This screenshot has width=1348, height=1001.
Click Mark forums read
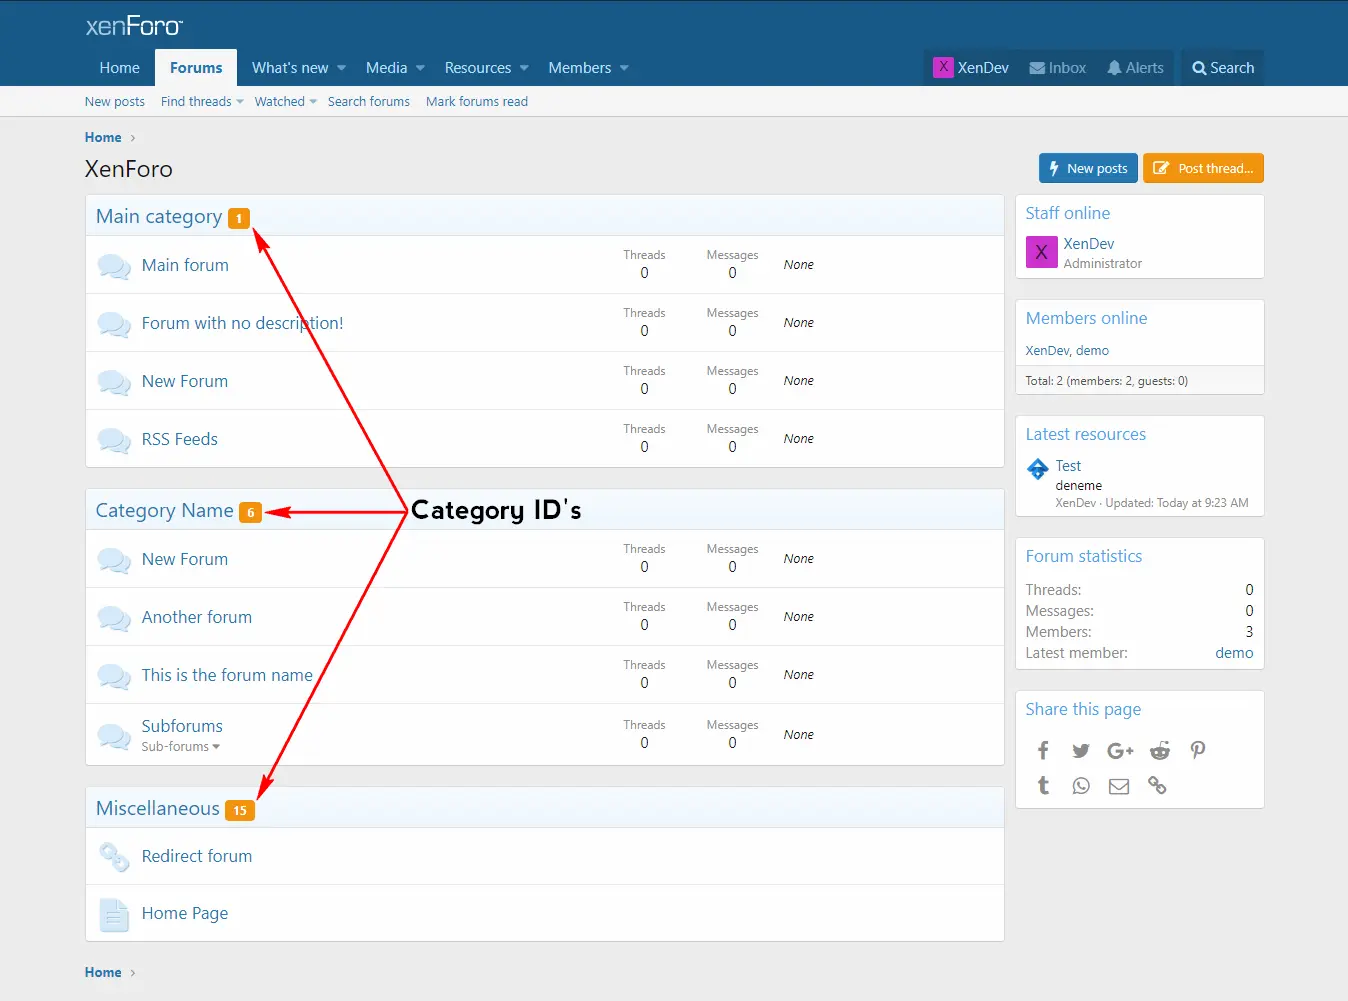tap(477, 102)
